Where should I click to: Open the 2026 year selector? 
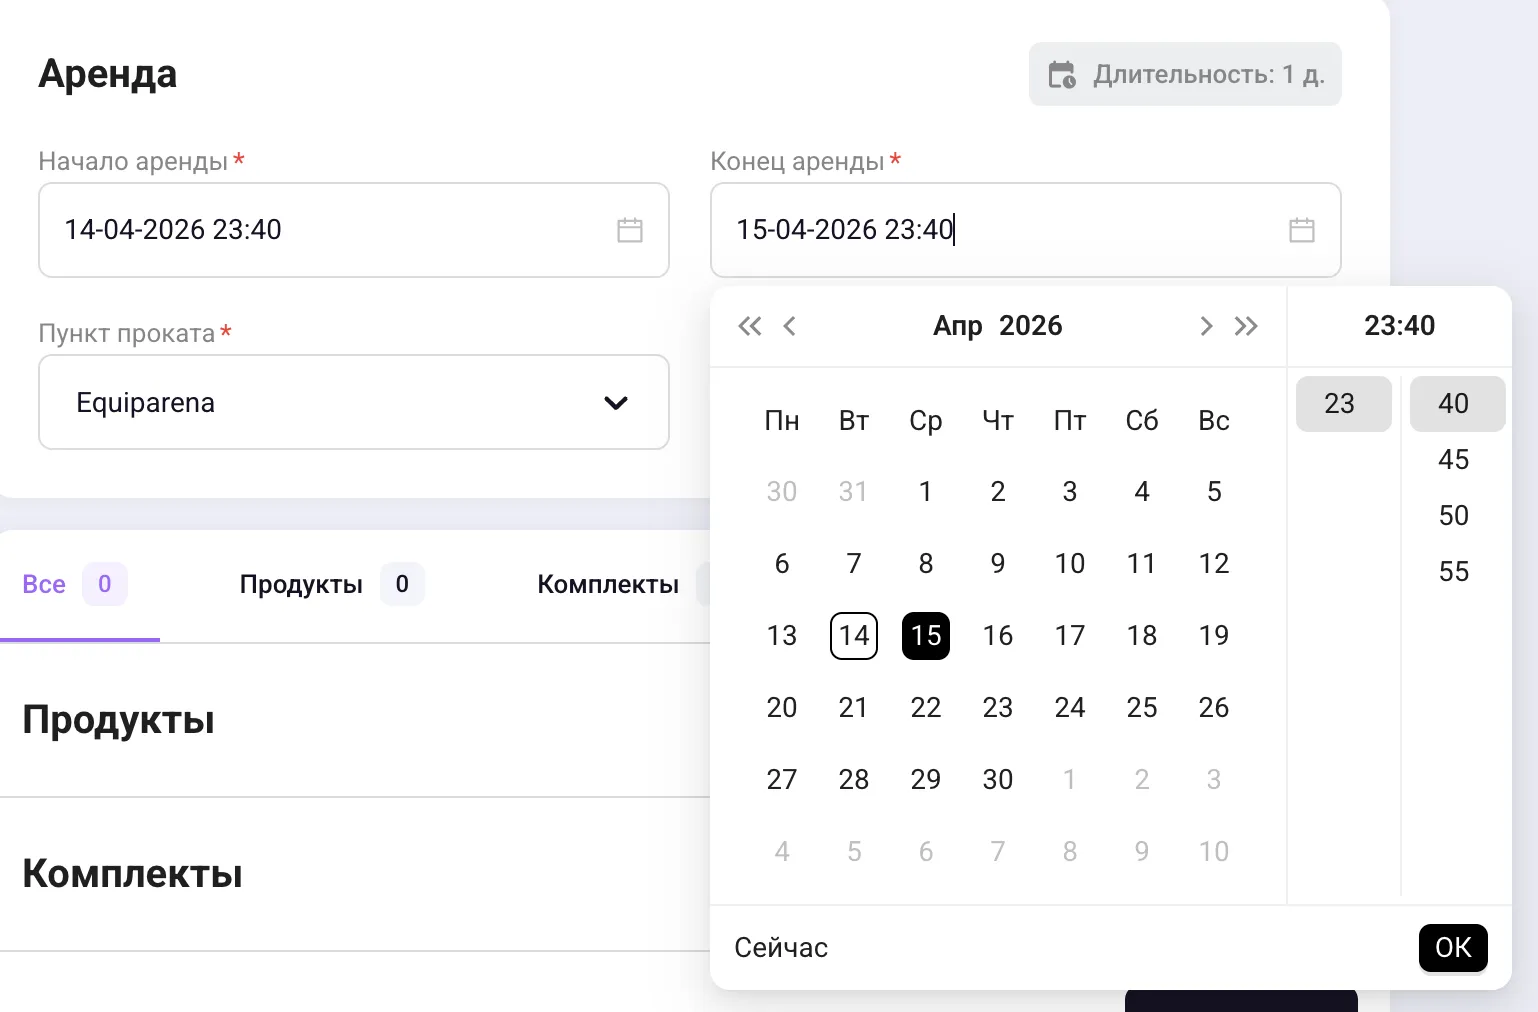[x=1031, y=326]
